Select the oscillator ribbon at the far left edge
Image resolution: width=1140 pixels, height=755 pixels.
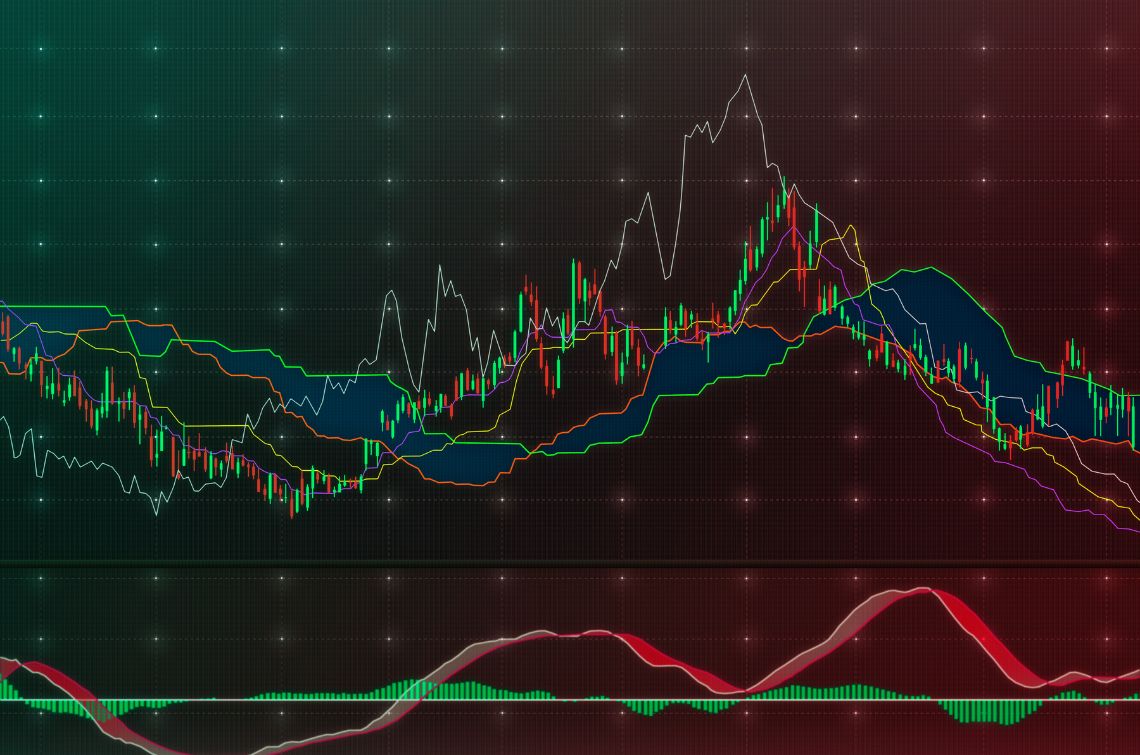(10, 662)
